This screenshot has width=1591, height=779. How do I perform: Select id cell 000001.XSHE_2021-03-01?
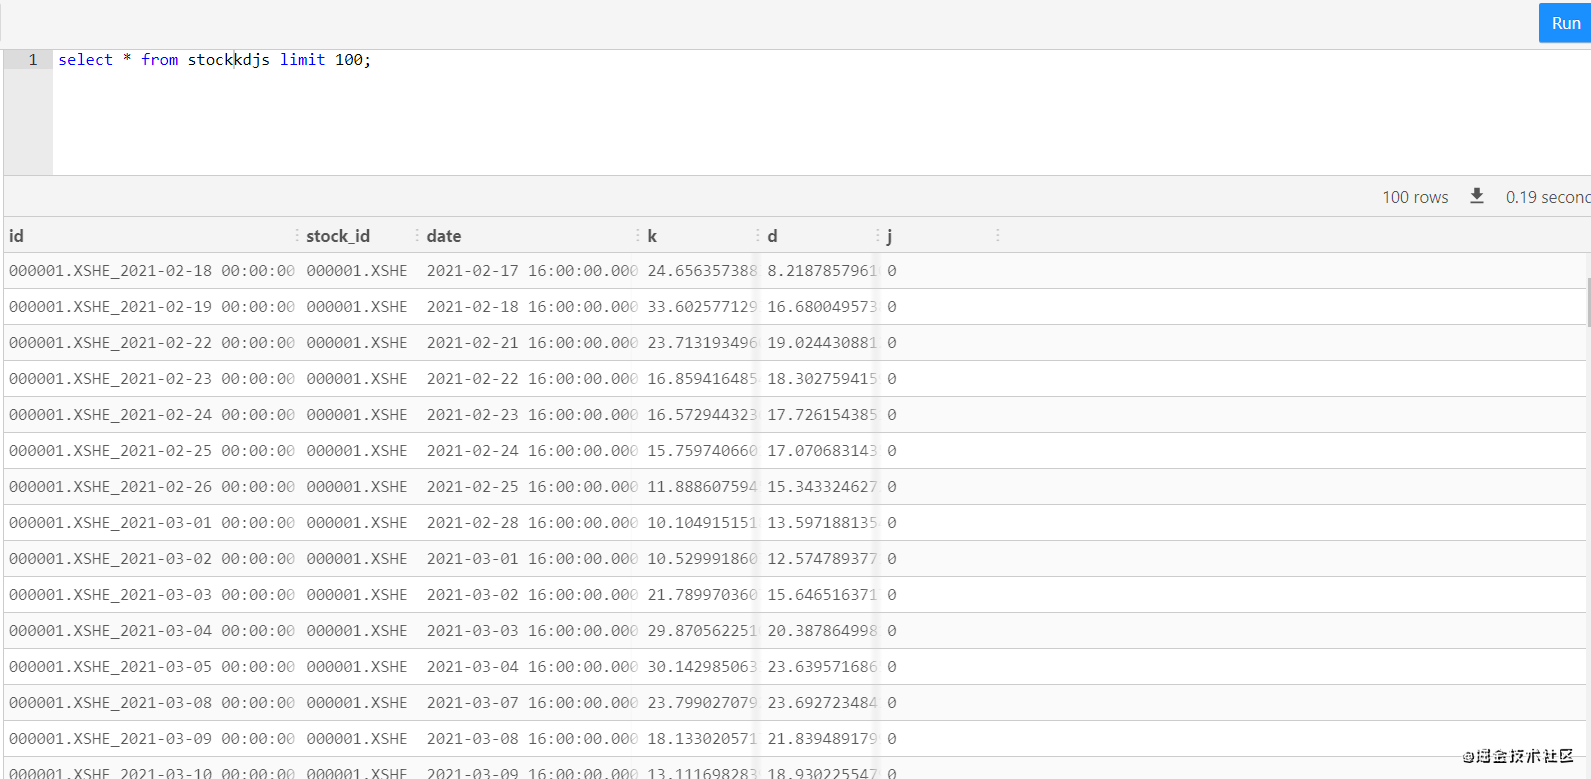[x=152, y=523]
